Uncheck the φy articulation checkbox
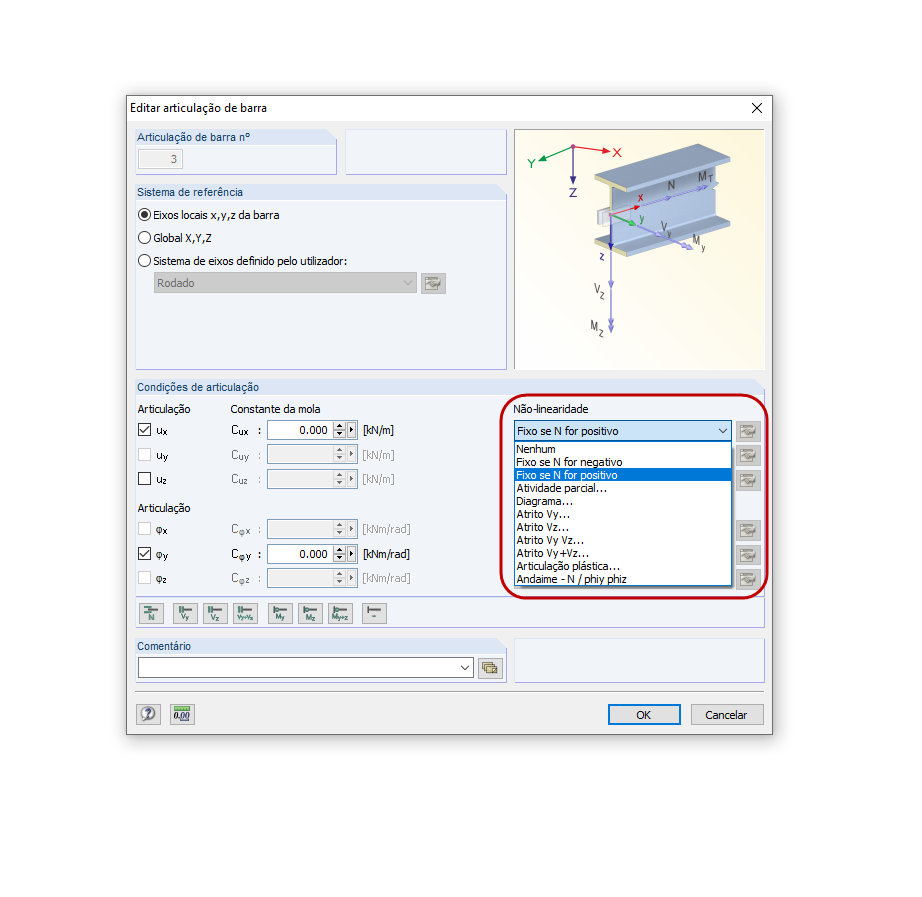The height and width of the screenshot is (897, 922). click(x=145, y=553)
